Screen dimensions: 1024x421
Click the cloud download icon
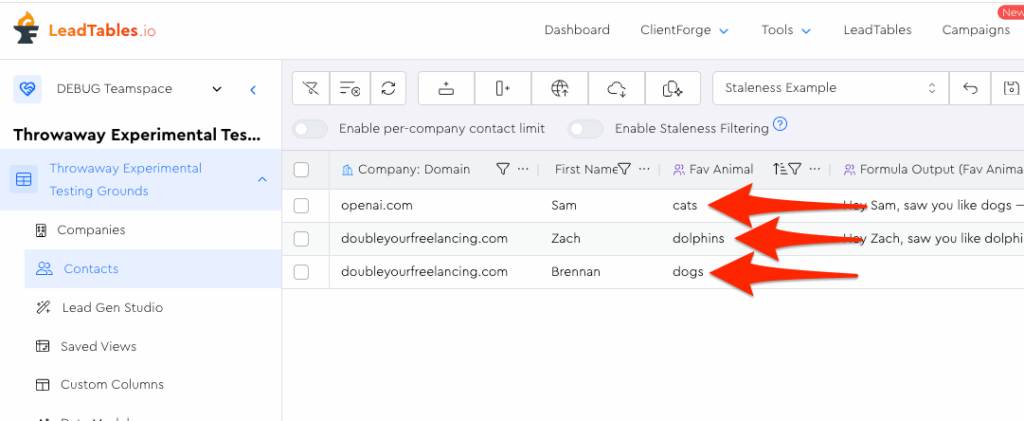617,88
